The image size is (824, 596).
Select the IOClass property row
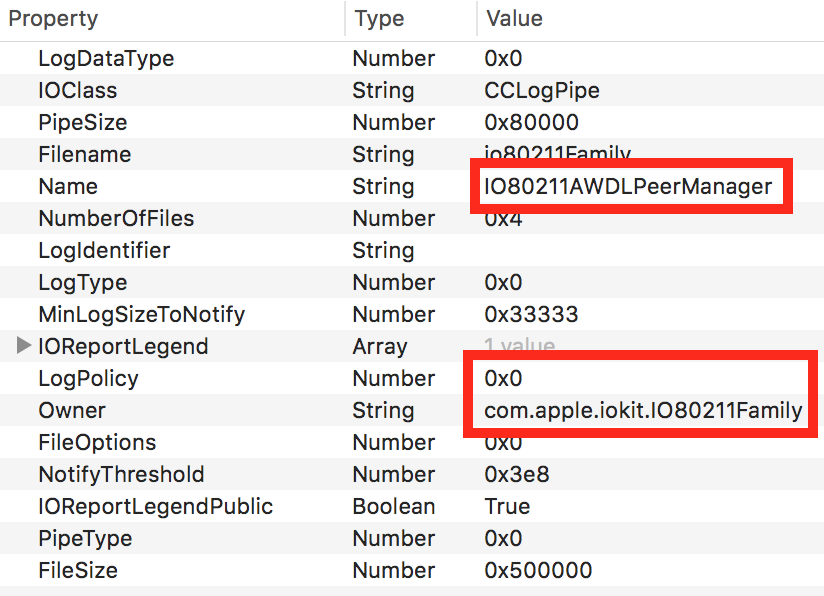pos(77,90)
